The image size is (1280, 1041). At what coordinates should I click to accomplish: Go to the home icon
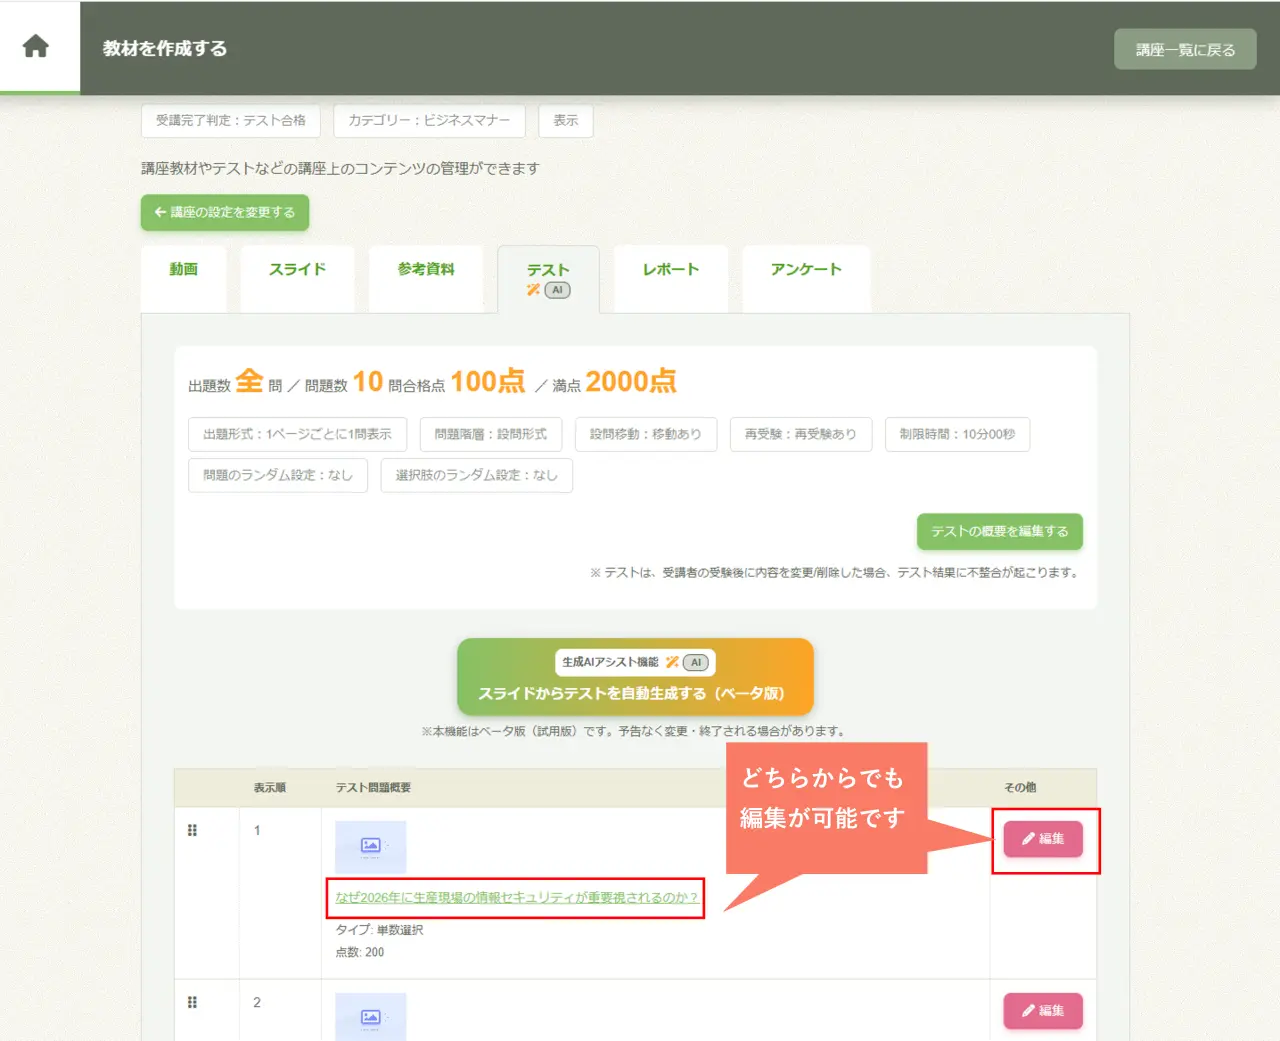(36, 46)
